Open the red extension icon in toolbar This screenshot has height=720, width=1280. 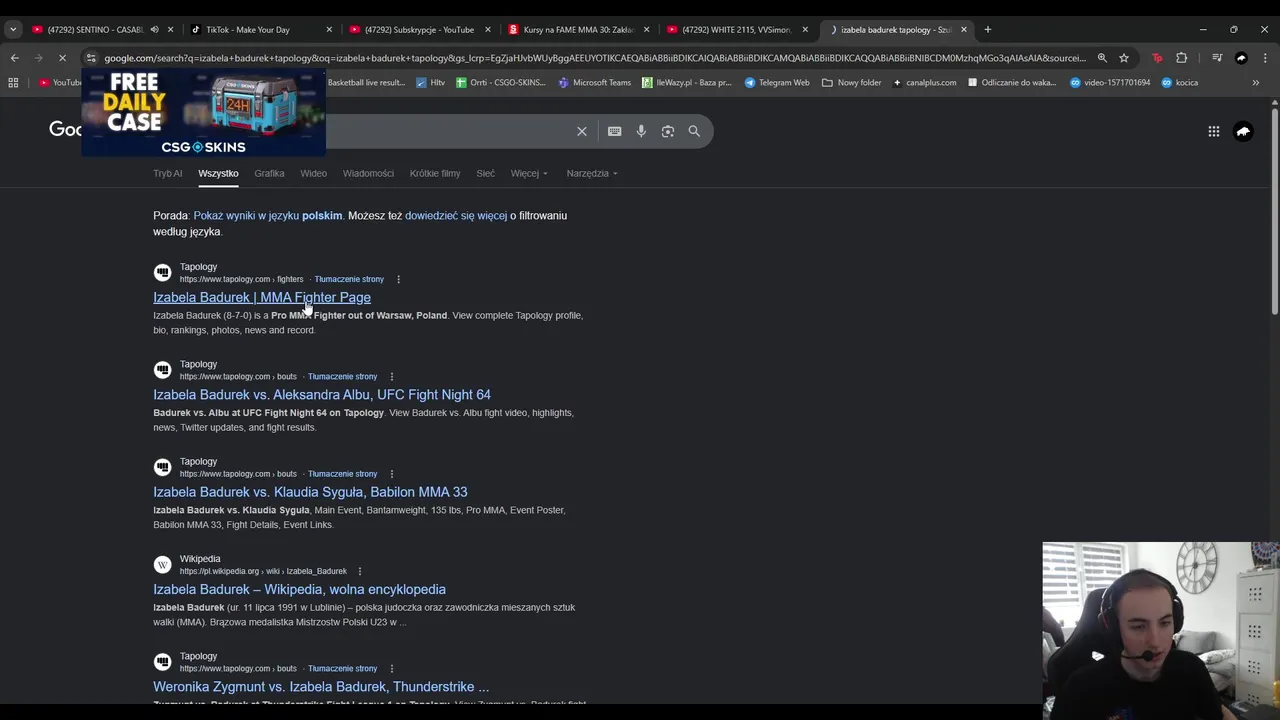(1157, 58)
